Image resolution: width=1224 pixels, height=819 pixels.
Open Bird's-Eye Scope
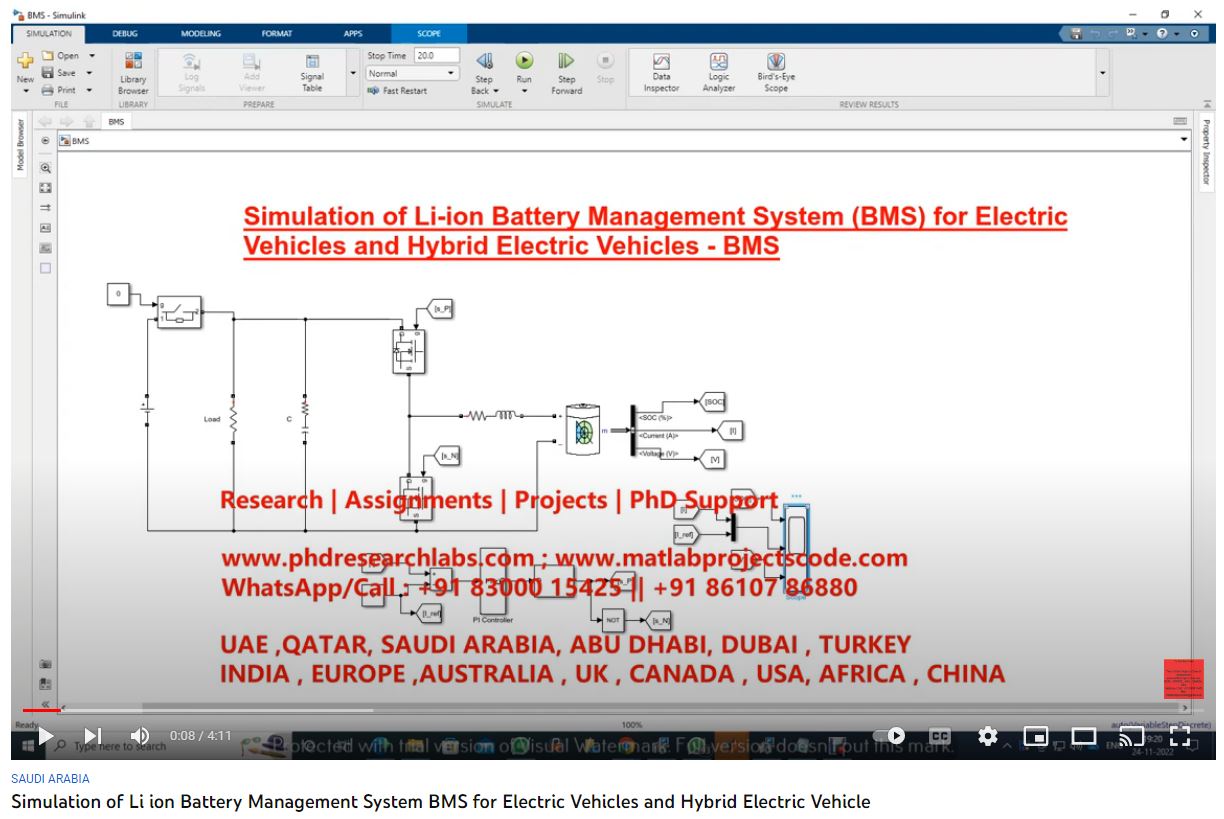[776, 72]
